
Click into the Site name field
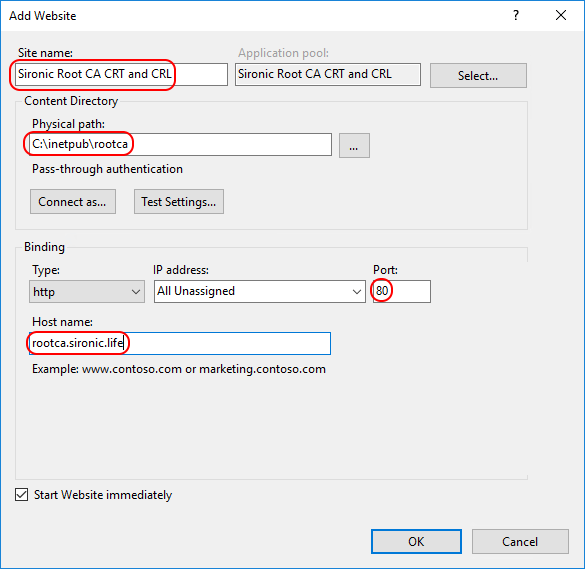click(x=121, y=74)
